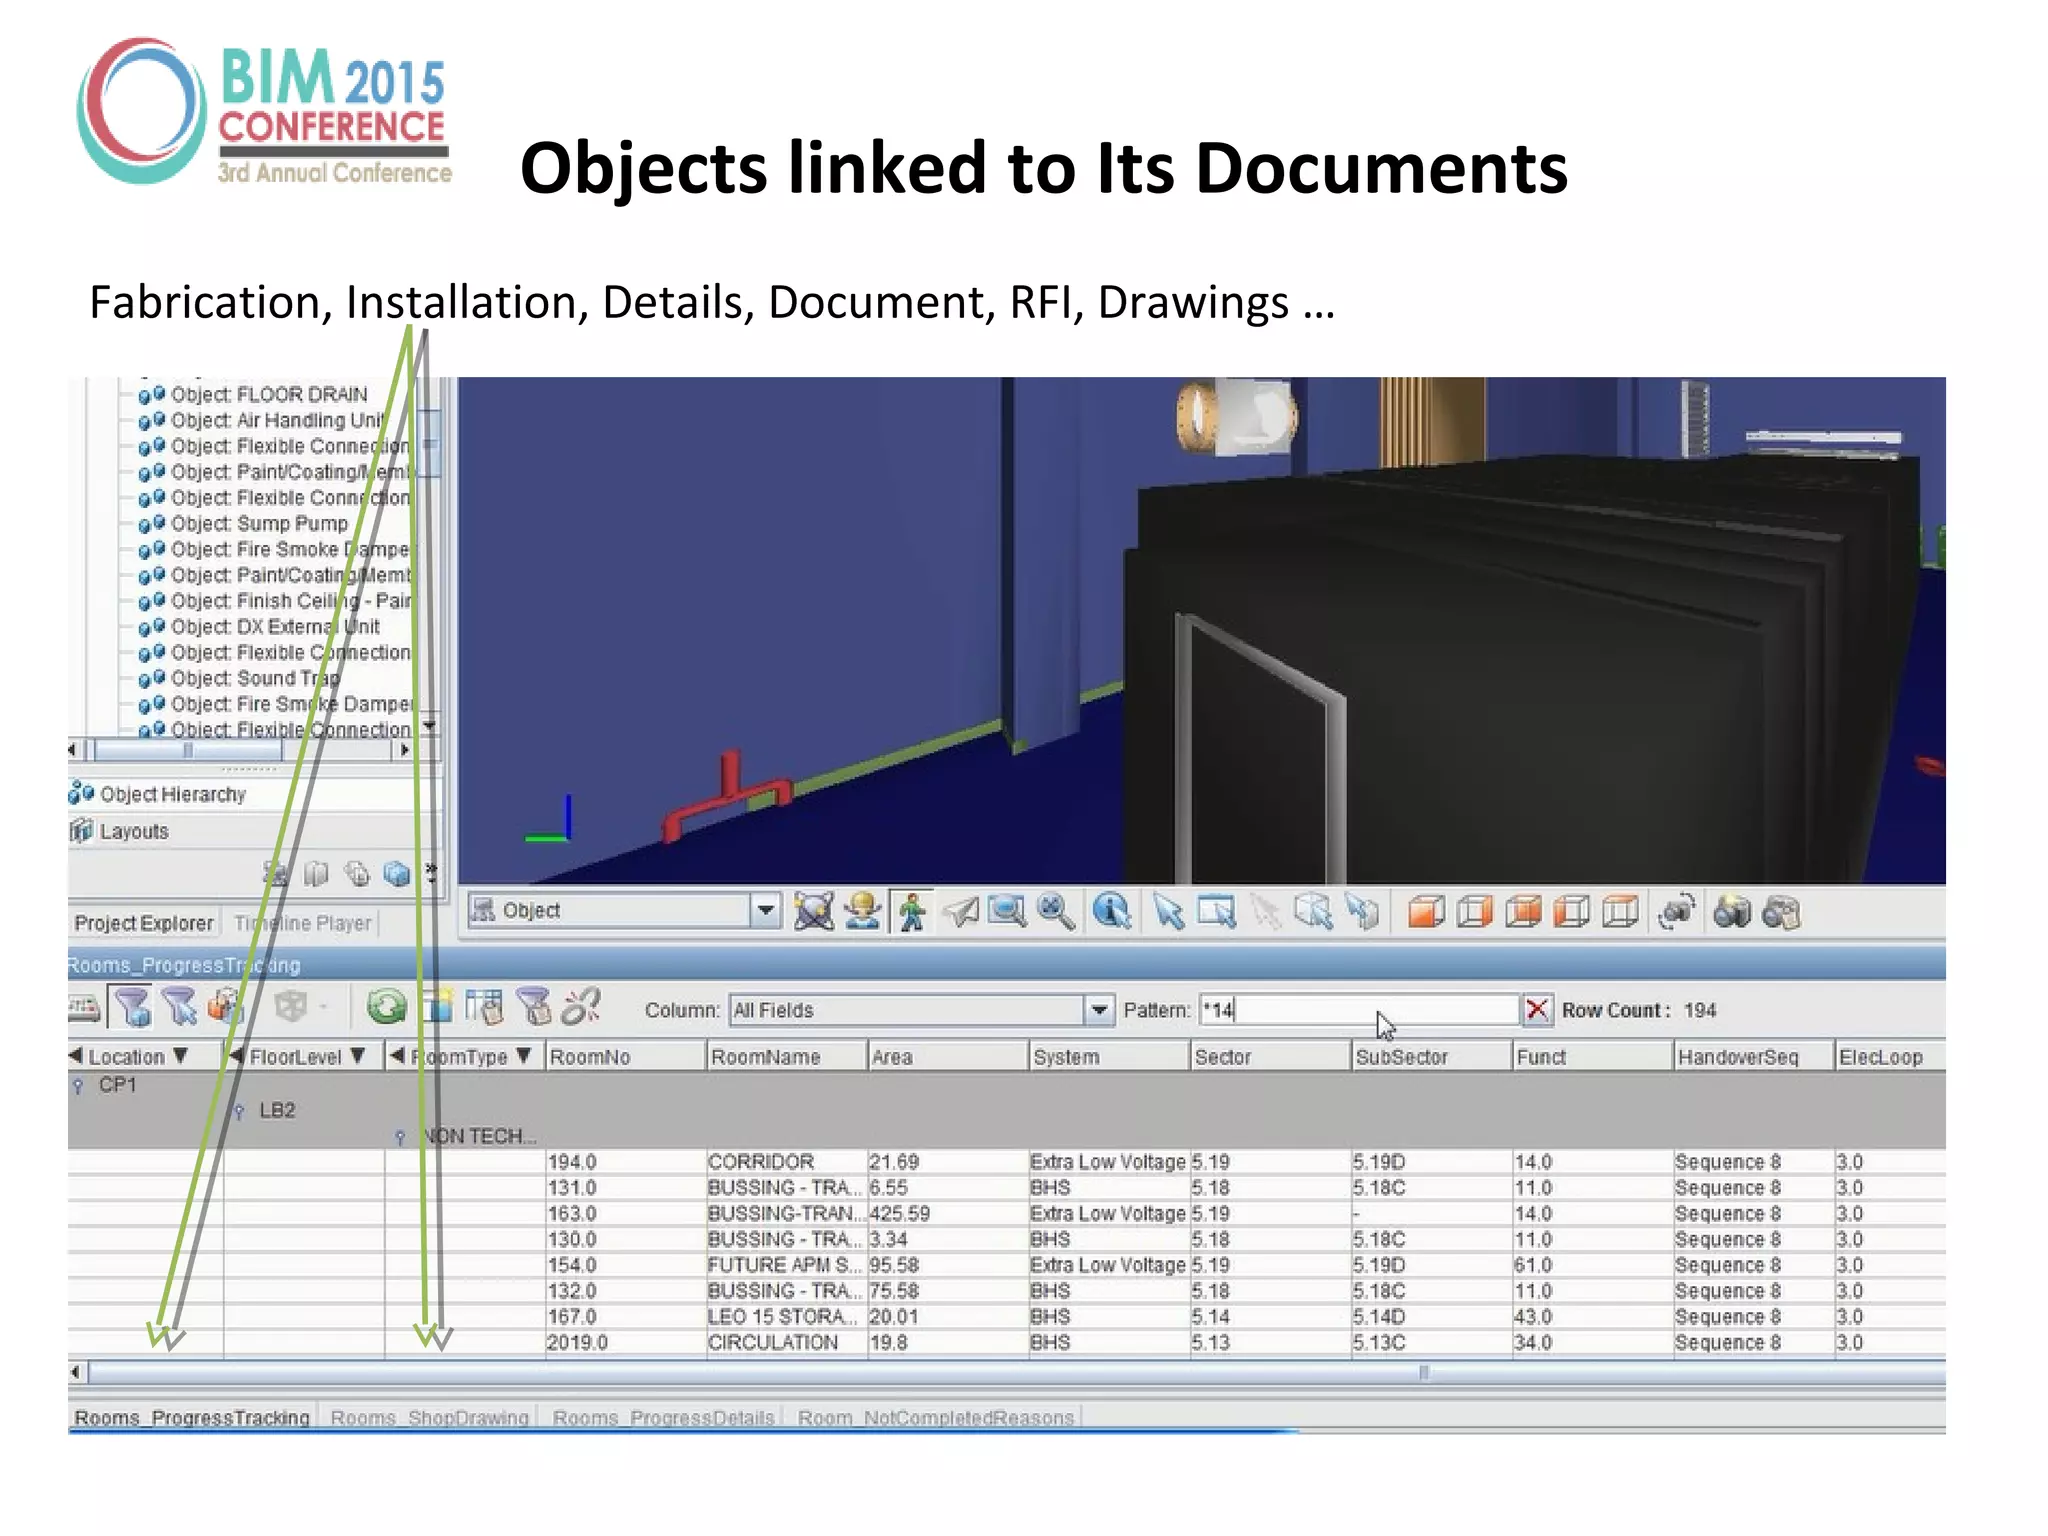
Task: Click the colorize objects cubes icon
Action: (226, 1007)
